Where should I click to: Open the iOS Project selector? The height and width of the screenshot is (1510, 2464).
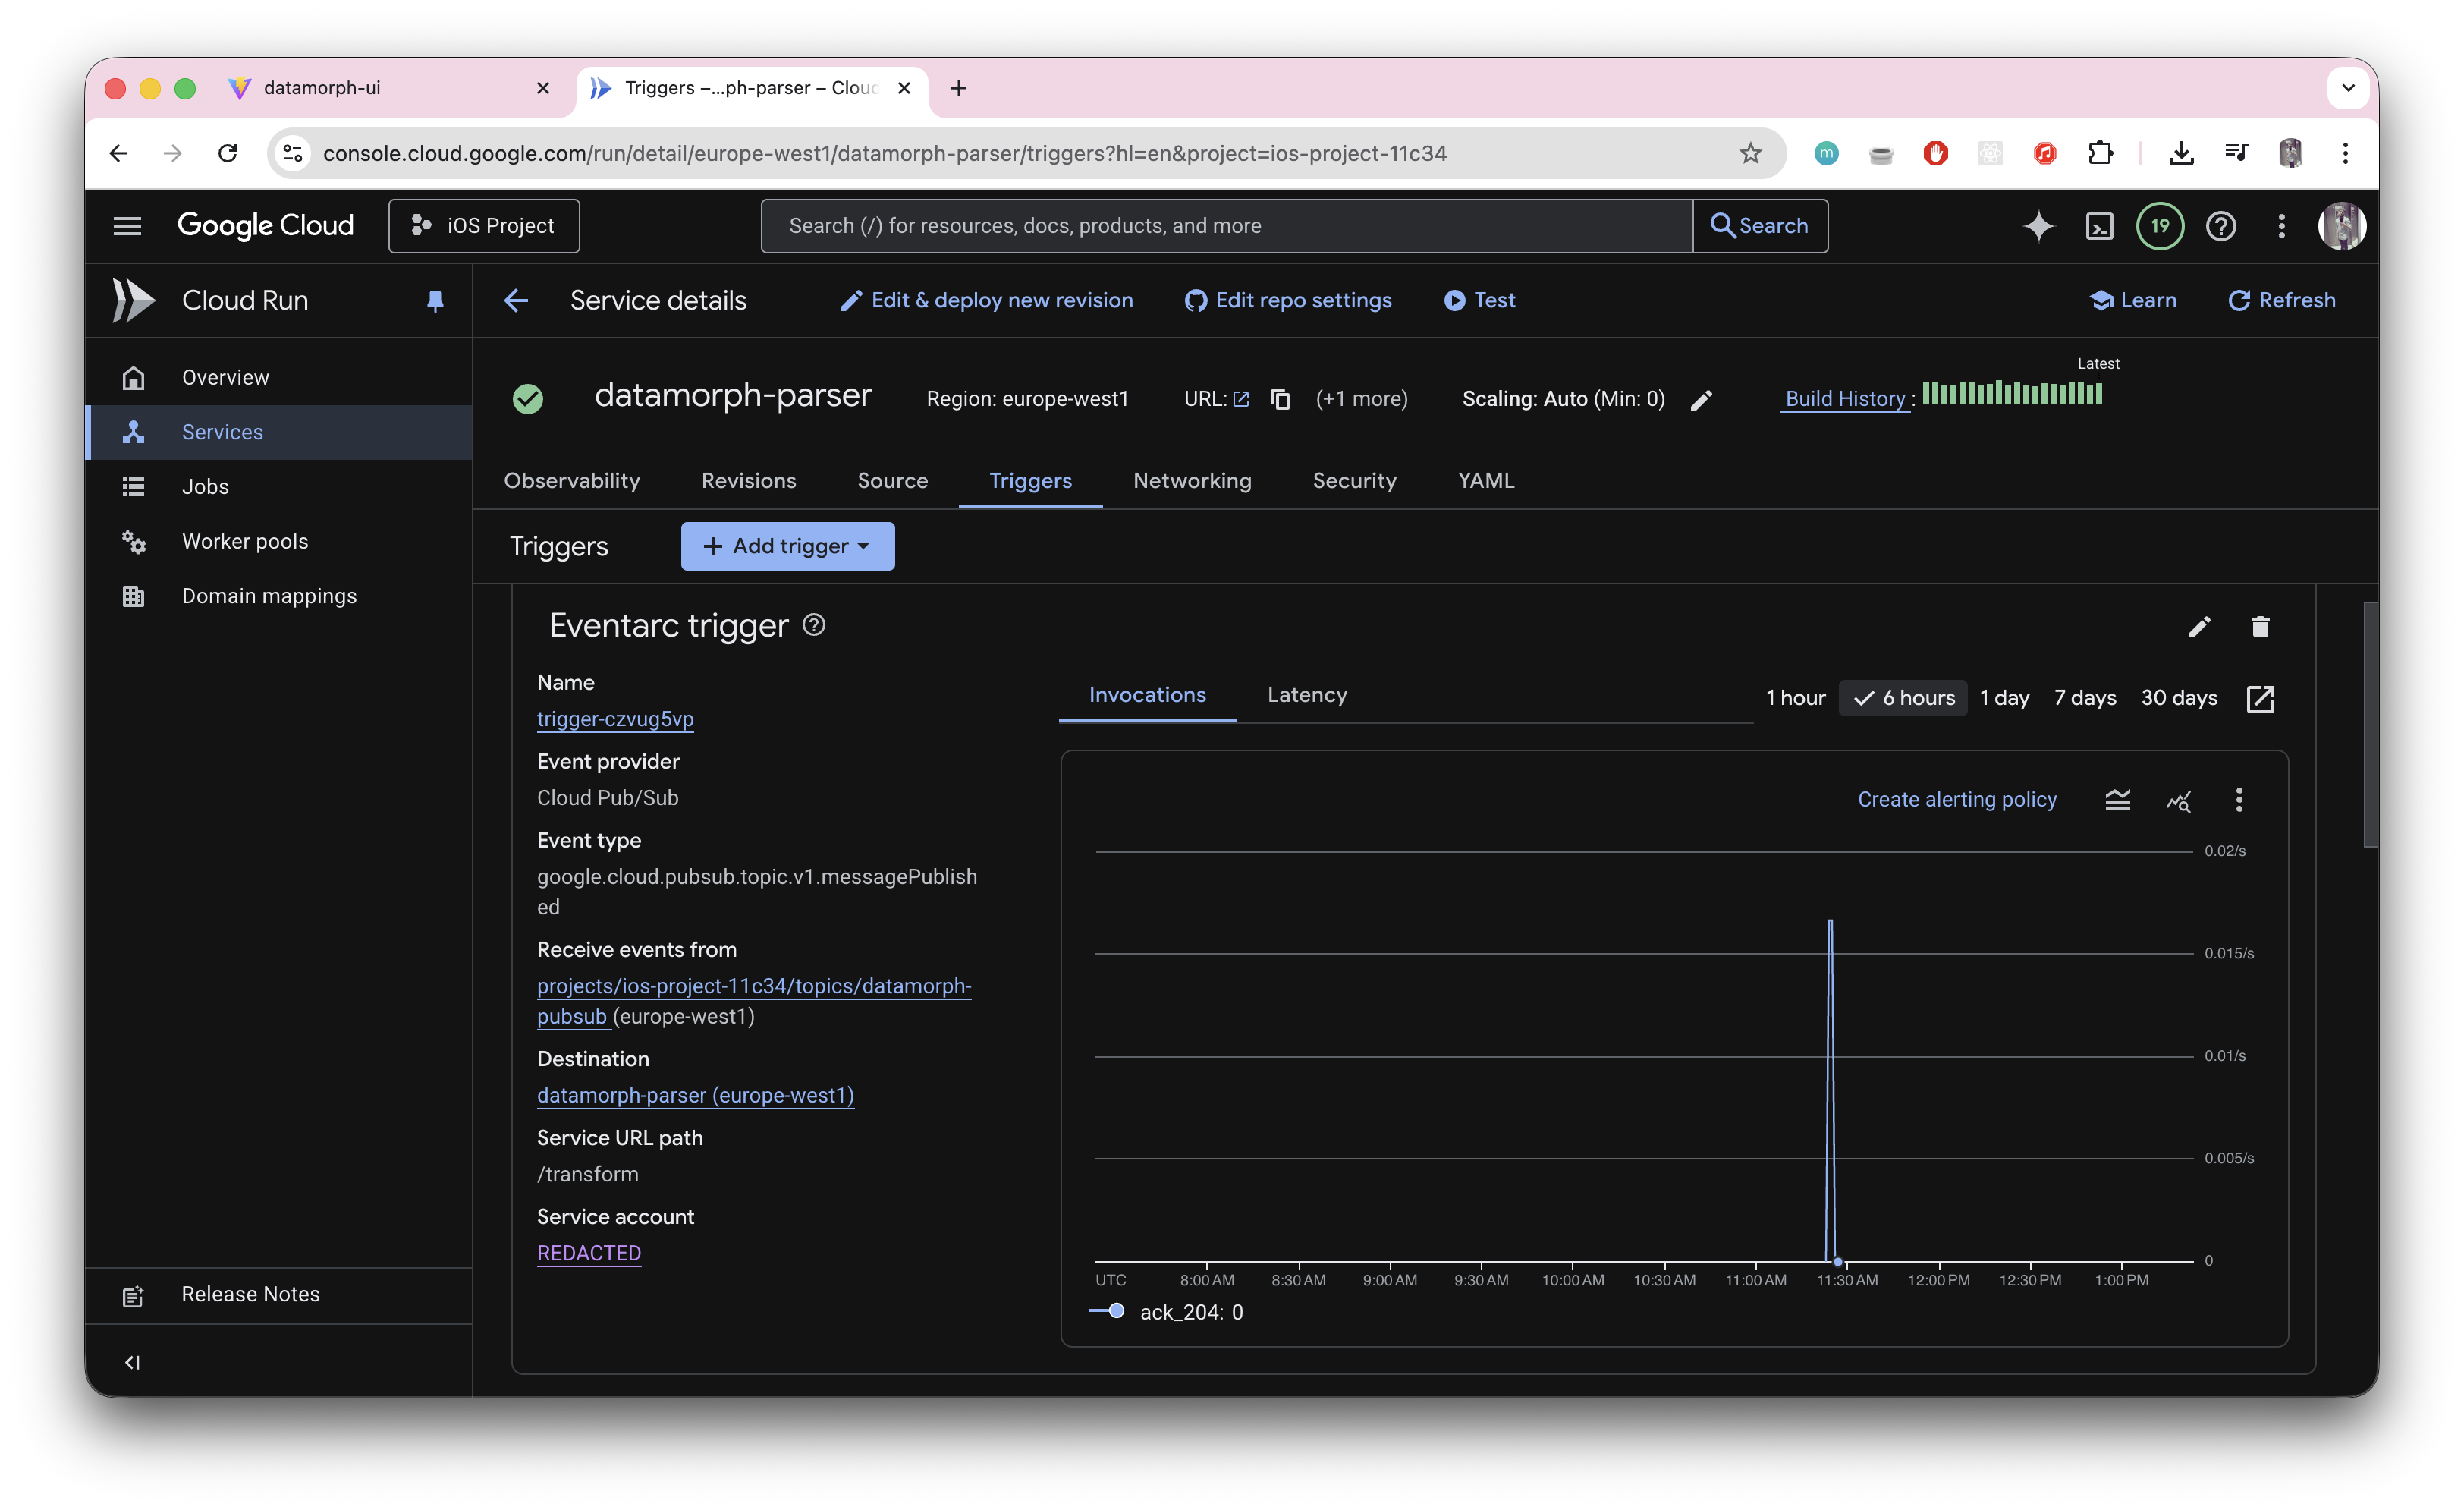point(484,226)
